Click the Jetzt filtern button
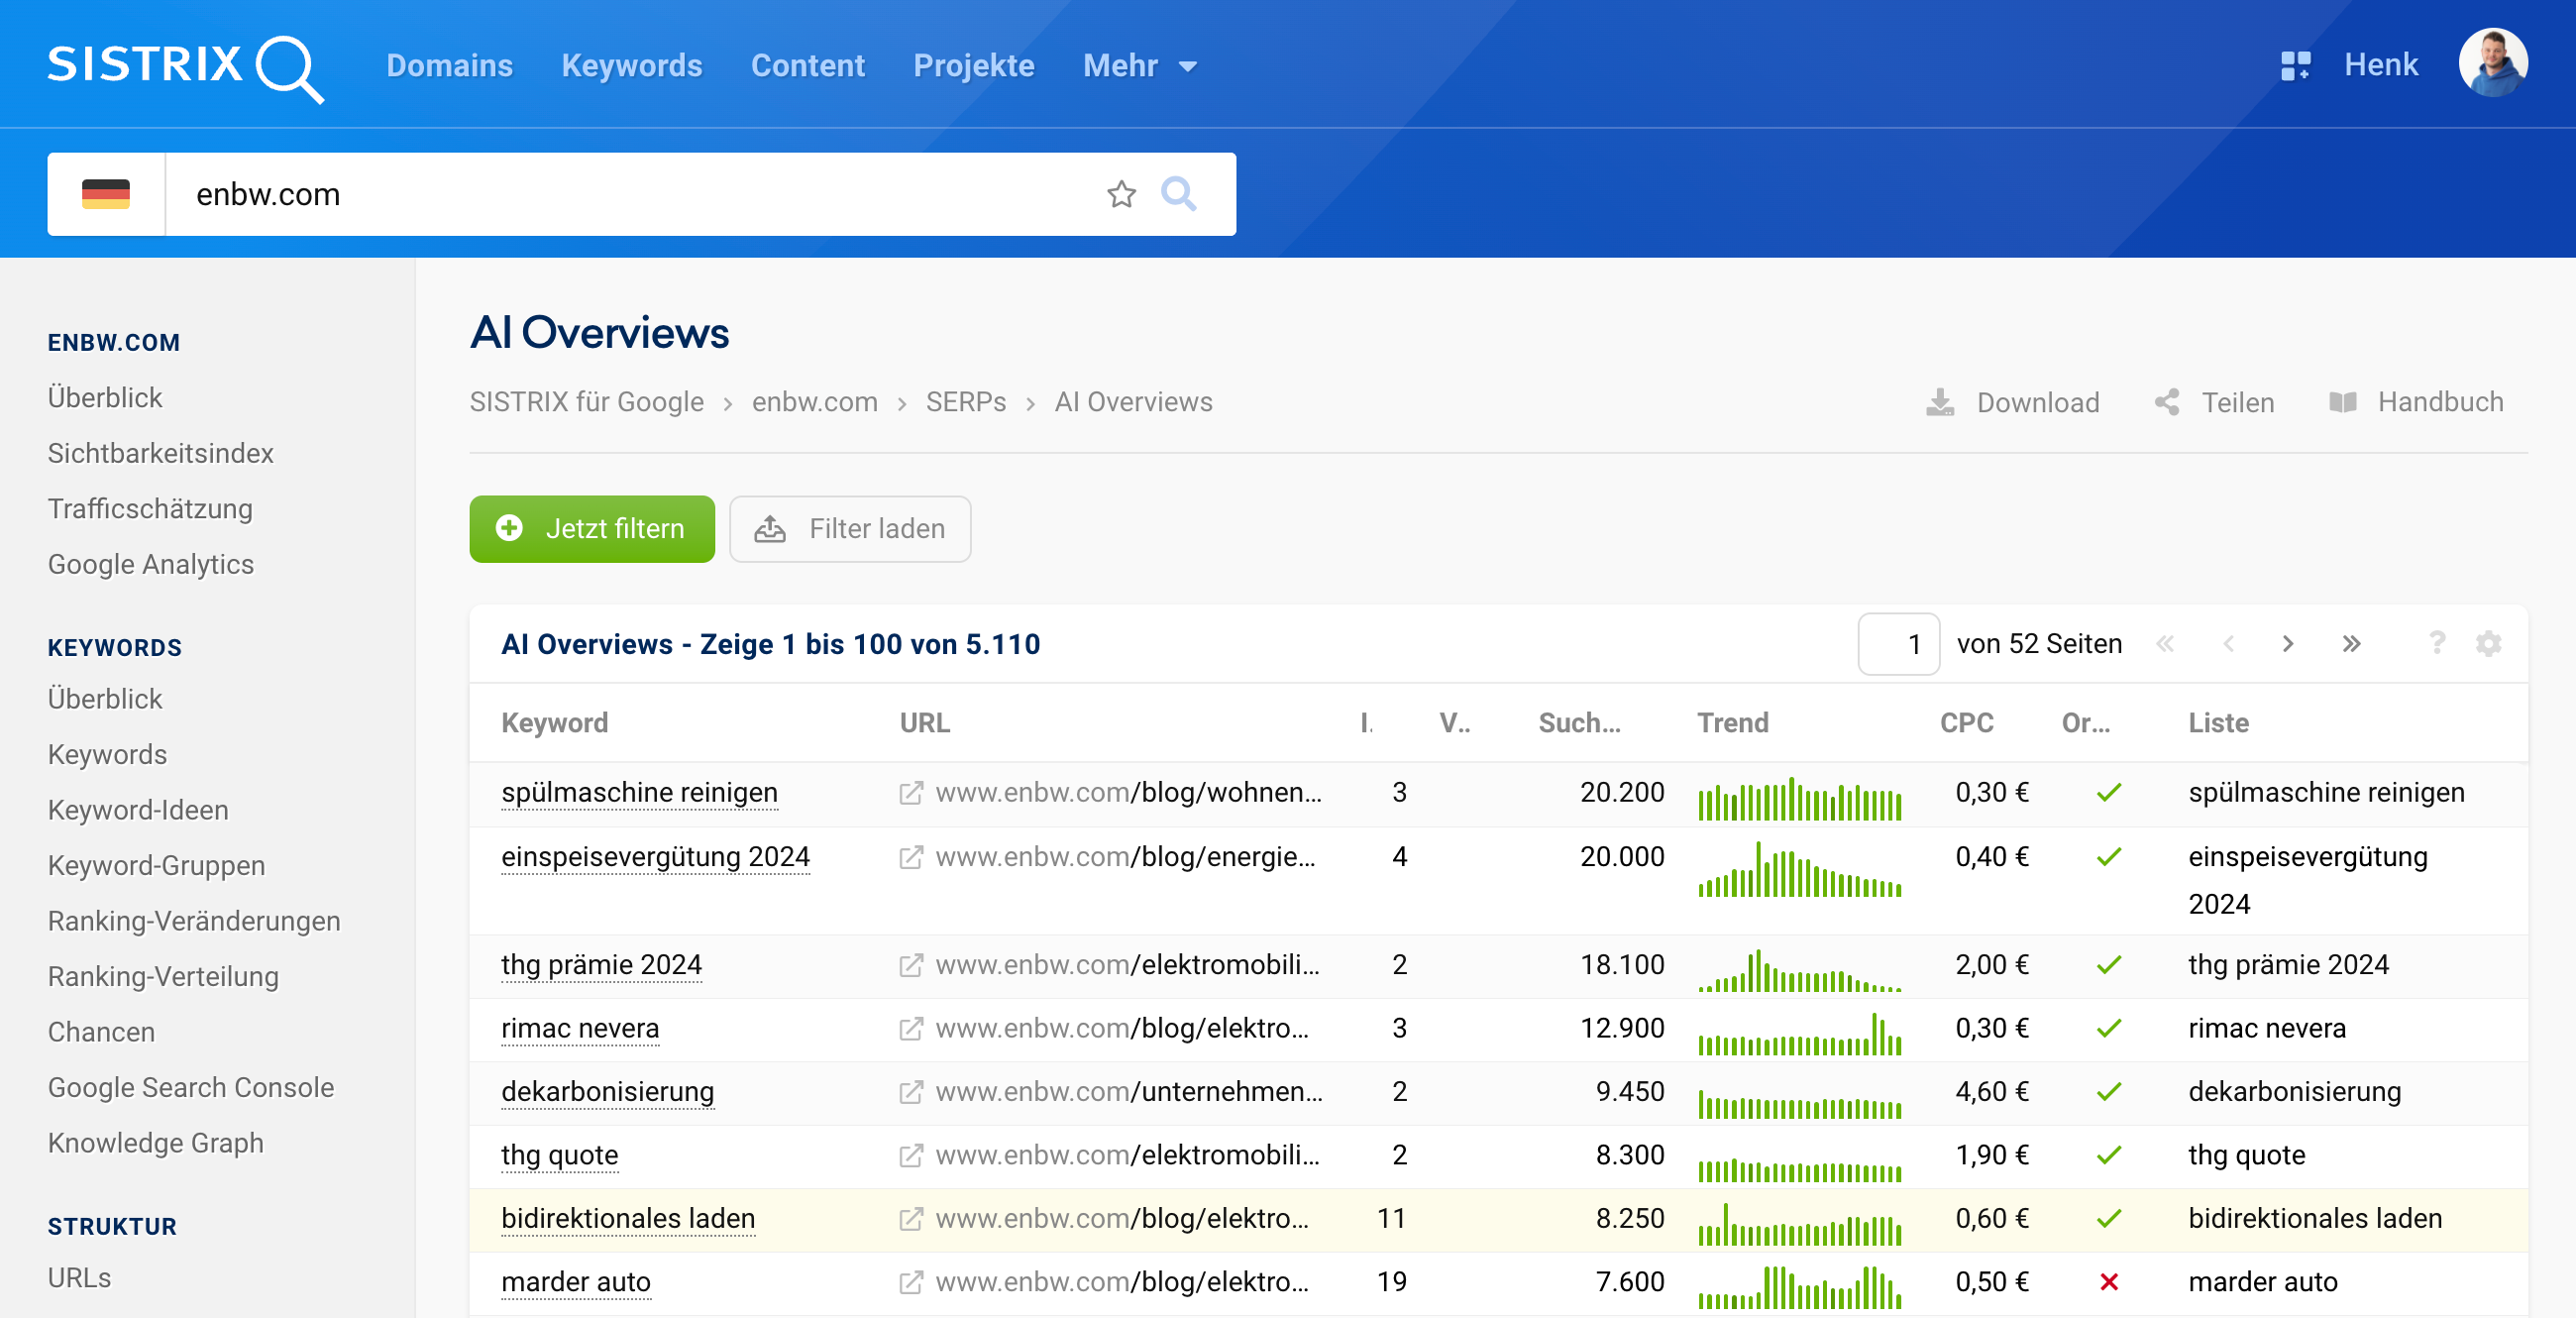2576x1318 pixels. coord(592,529)
